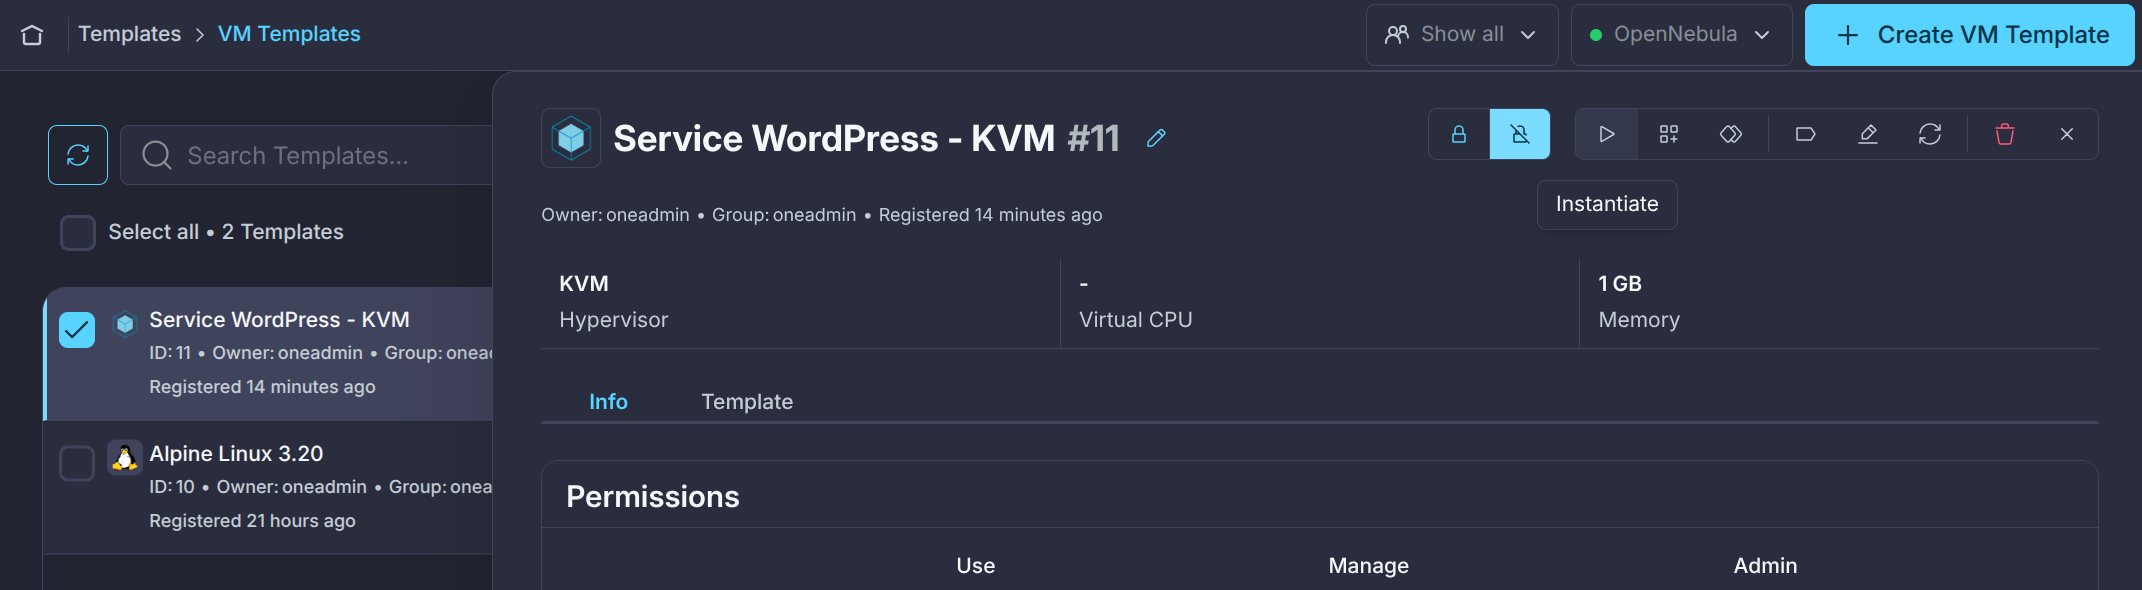This screenshot has width=2142, height=590.
Task: Click the Instantiate tooltip label
Action: [x=1607, y=204]
